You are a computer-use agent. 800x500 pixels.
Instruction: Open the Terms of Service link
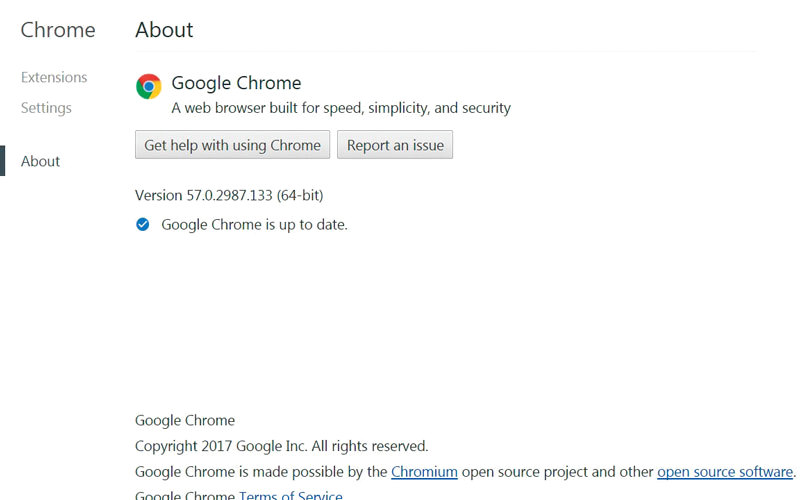pyautogui.click(x=291, y=495)
